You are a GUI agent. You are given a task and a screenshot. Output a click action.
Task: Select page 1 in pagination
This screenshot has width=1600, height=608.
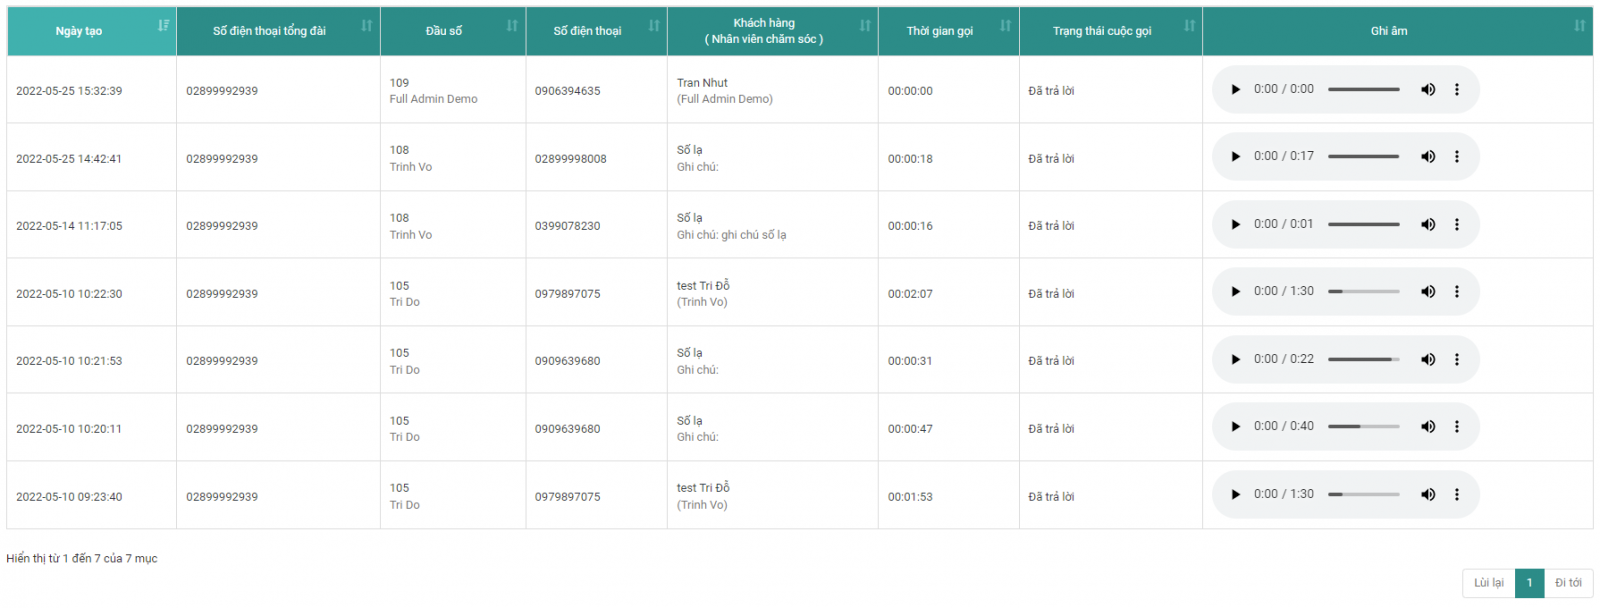click(1529, 583)
